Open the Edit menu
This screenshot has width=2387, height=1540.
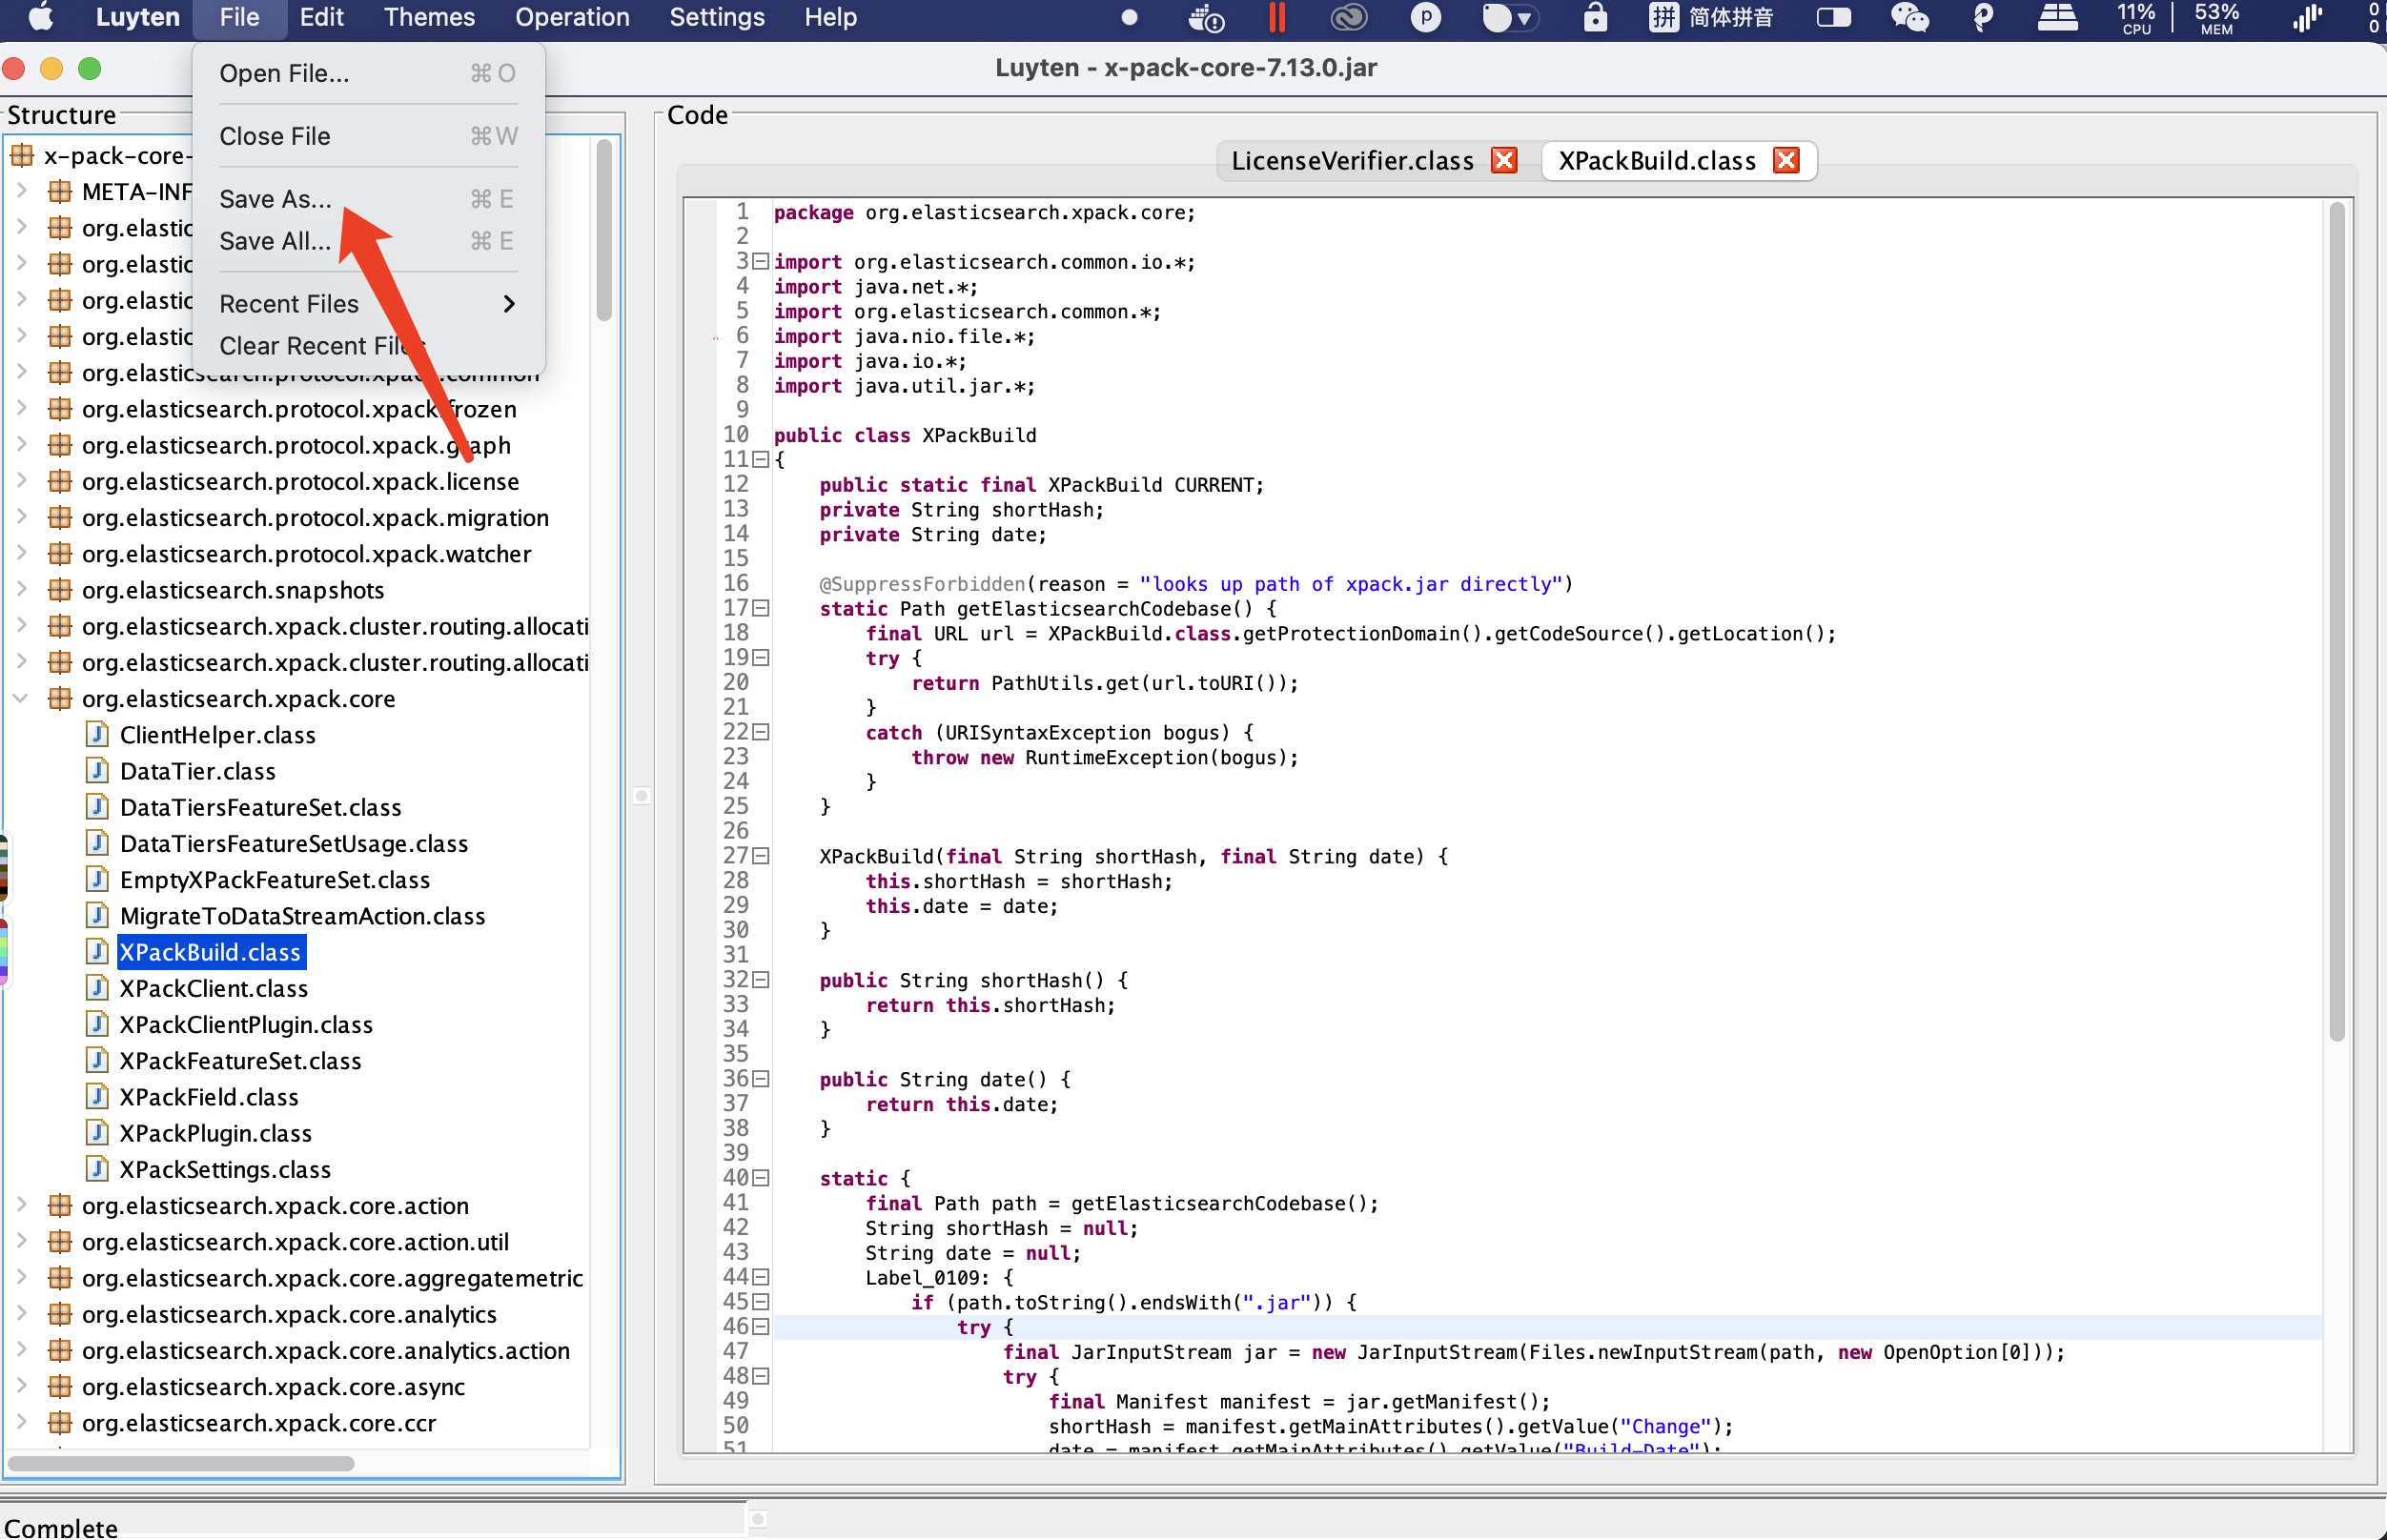click(x=321, y=17)
